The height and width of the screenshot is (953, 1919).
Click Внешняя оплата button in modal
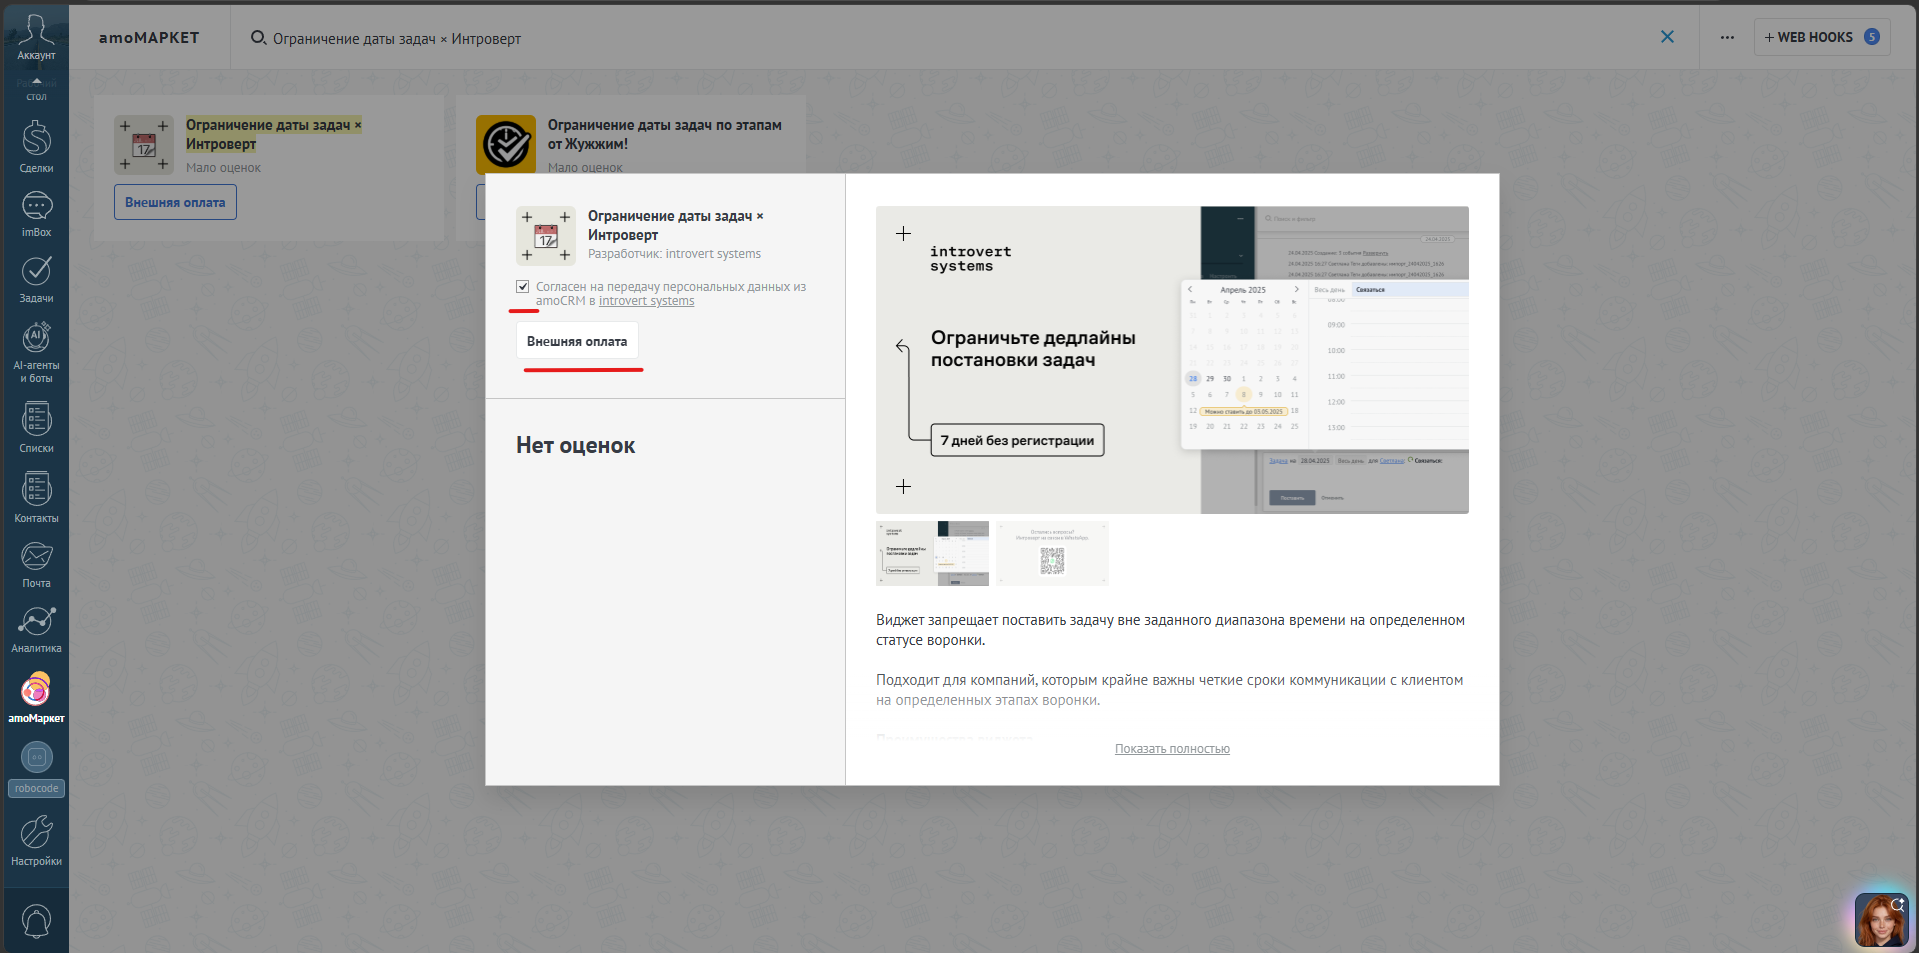577,341
